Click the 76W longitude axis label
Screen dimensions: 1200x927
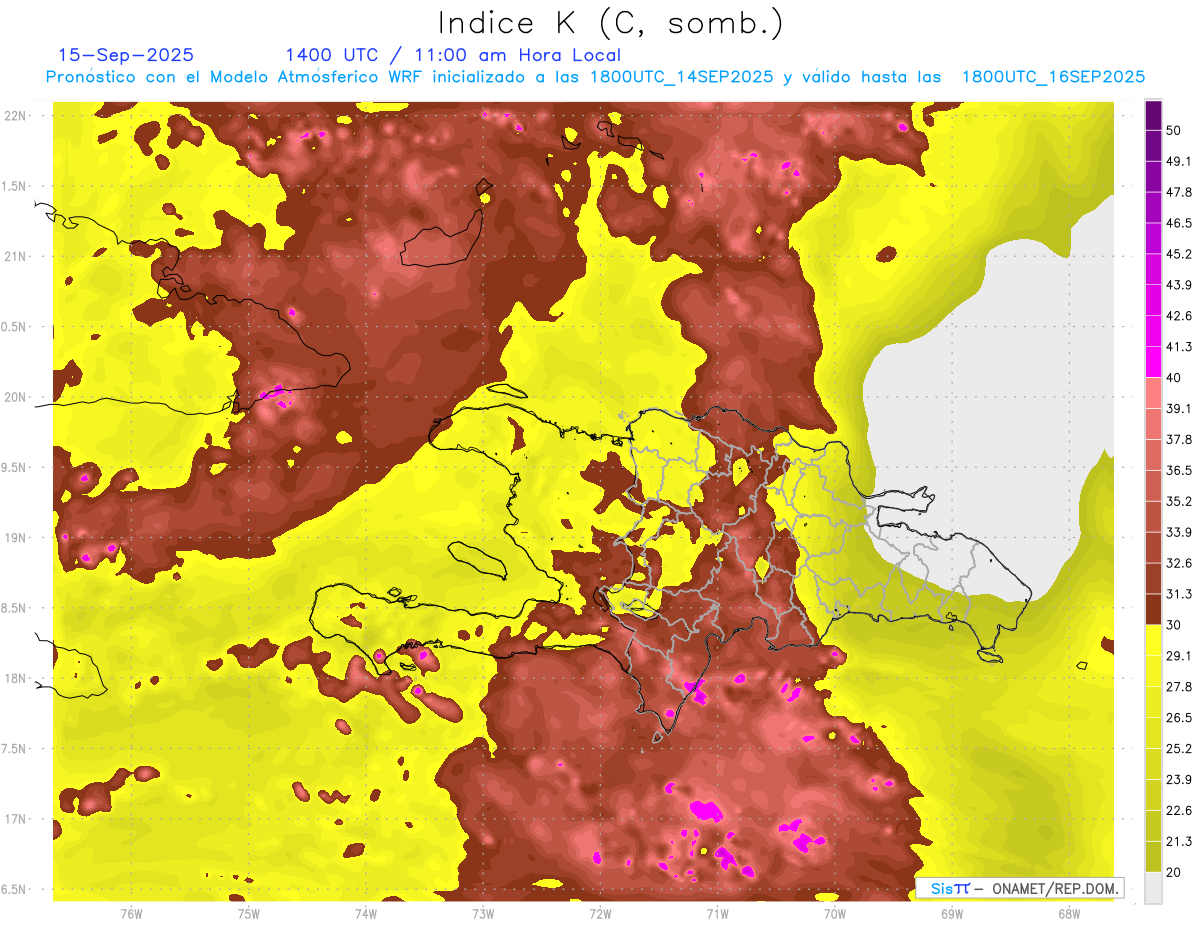(x=131, y=914)
